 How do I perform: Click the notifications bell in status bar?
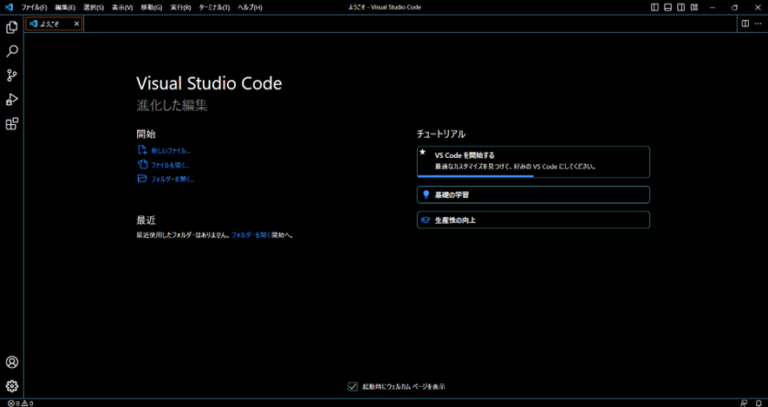pos(758,402)
